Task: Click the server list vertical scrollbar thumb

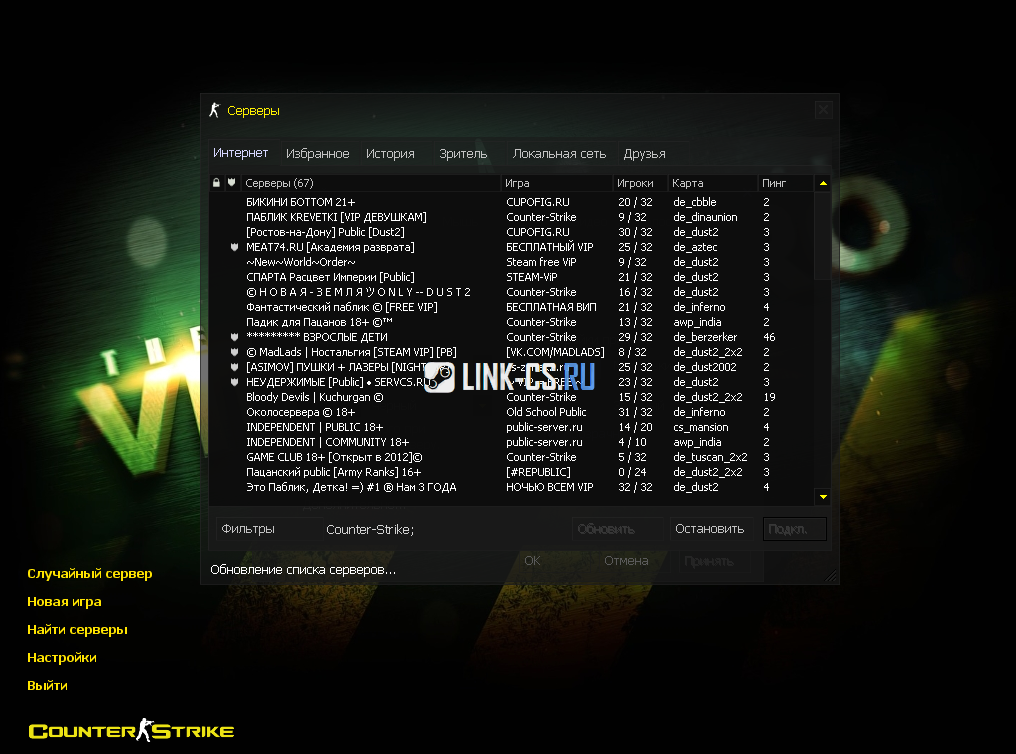Action: (823, 235)
